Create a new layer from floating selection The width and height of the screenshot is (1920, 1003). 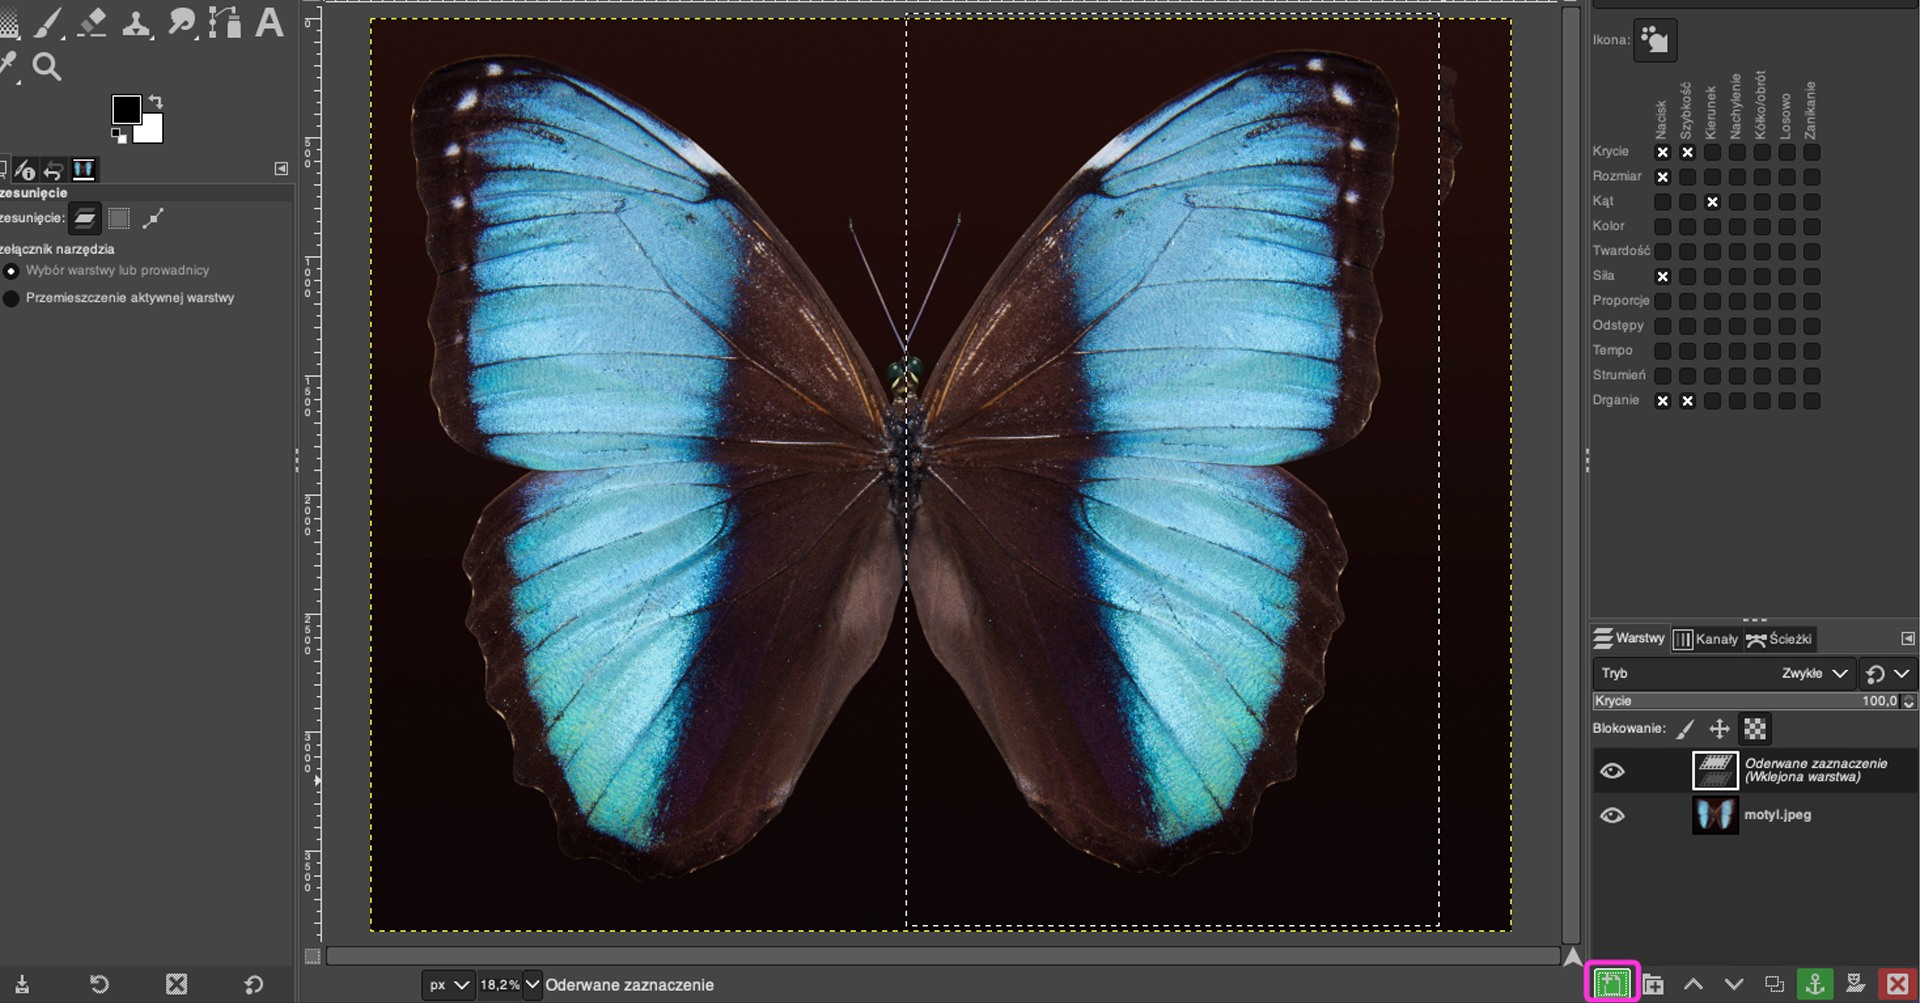click(x=1611, y=984)
